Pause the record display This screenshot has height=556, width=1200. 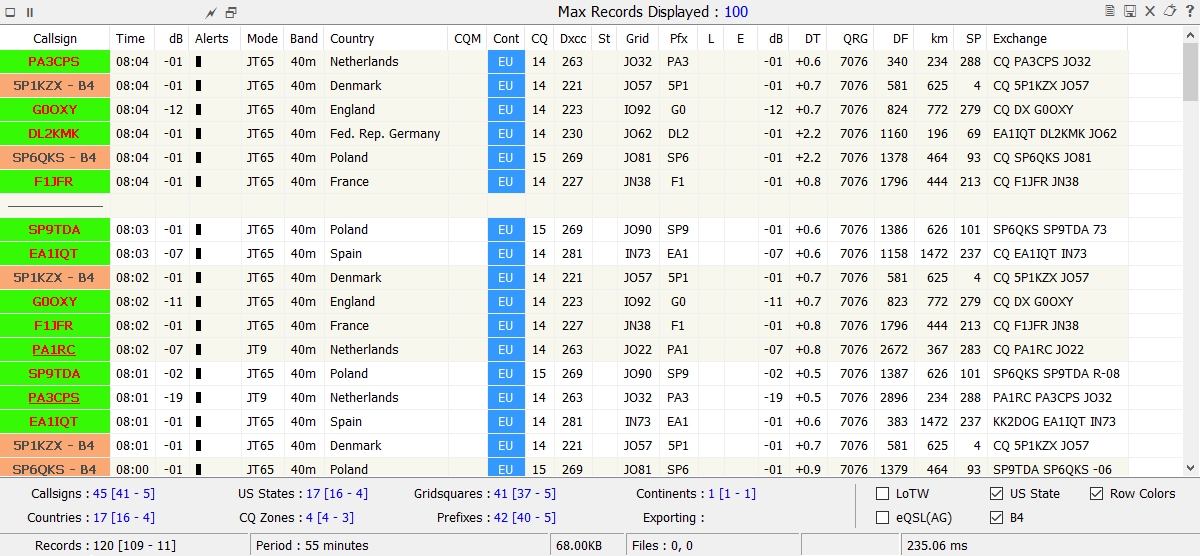(30, 12)
